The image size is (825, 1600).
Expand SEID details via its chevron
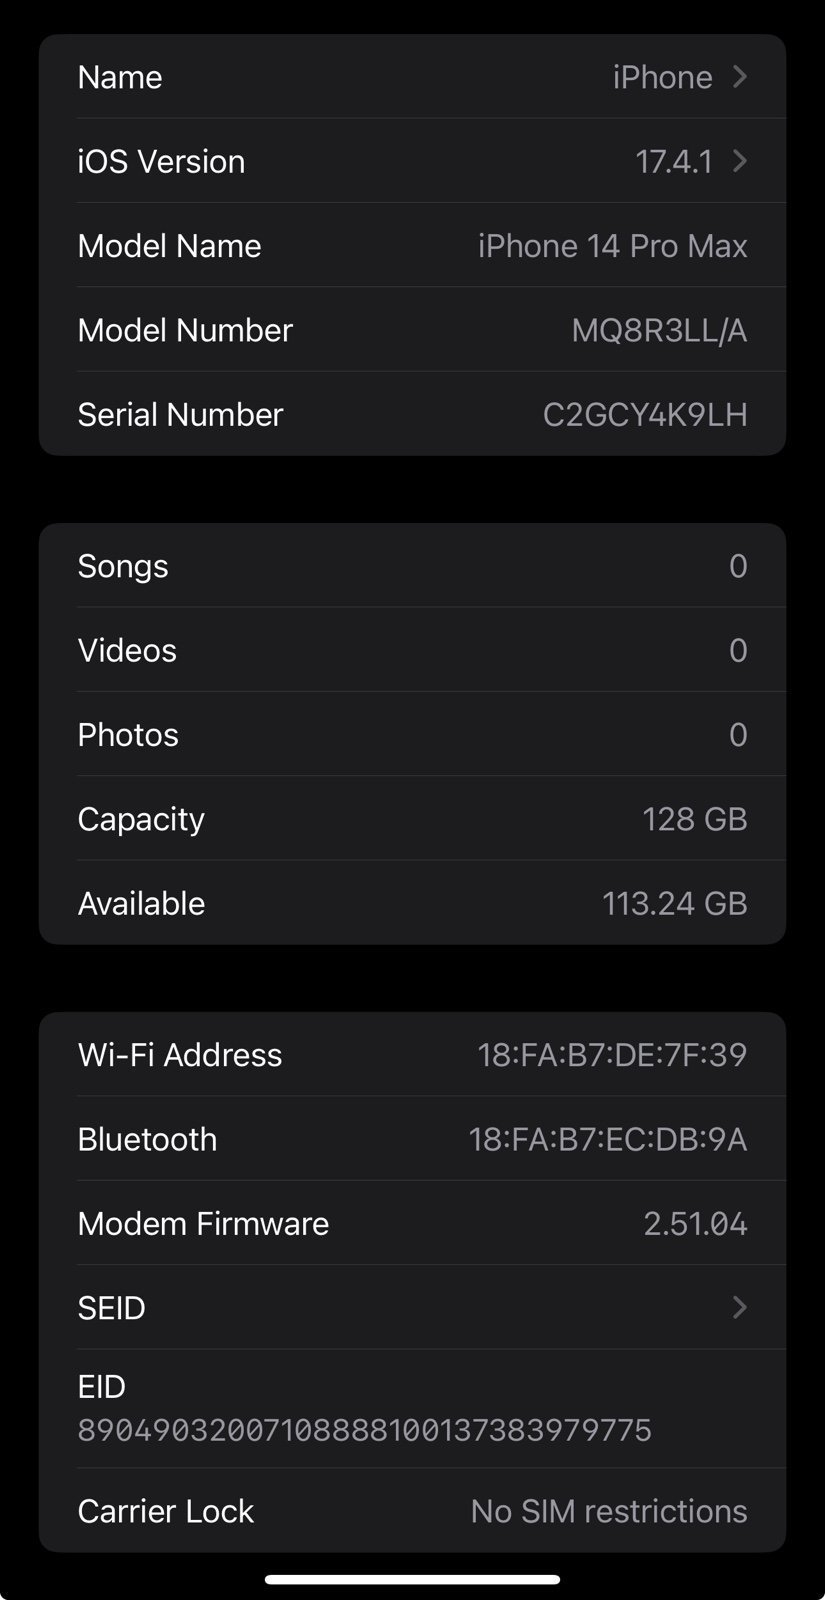pos(739,1307)
